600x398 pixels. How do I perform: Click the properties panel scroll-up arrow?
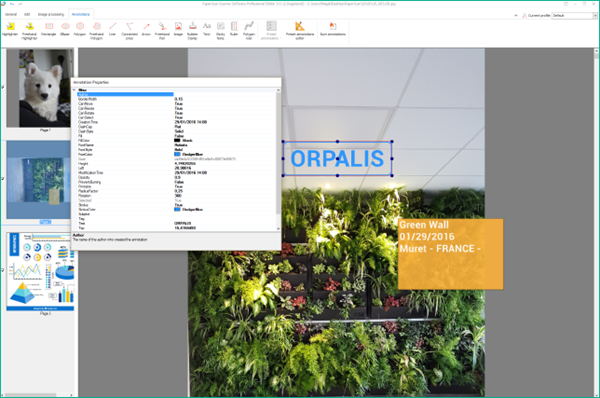pos(278,90)
